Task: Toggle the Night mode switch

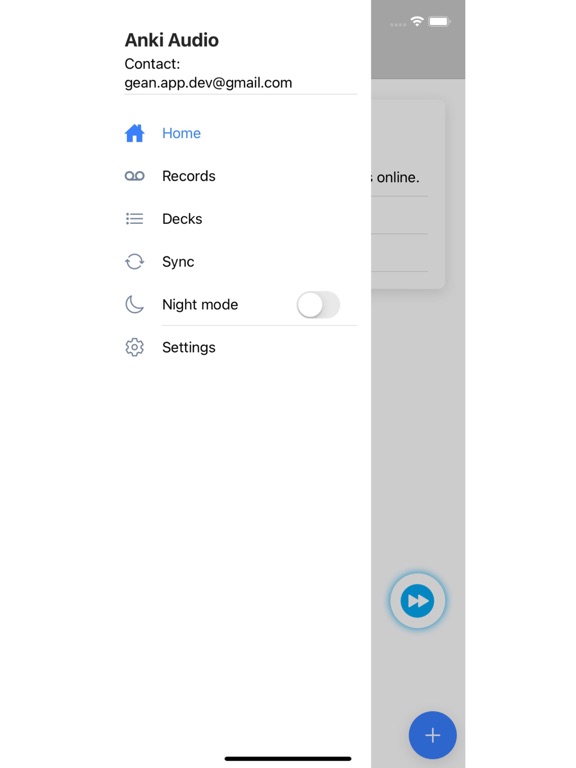Action: (x=318, y=305)
